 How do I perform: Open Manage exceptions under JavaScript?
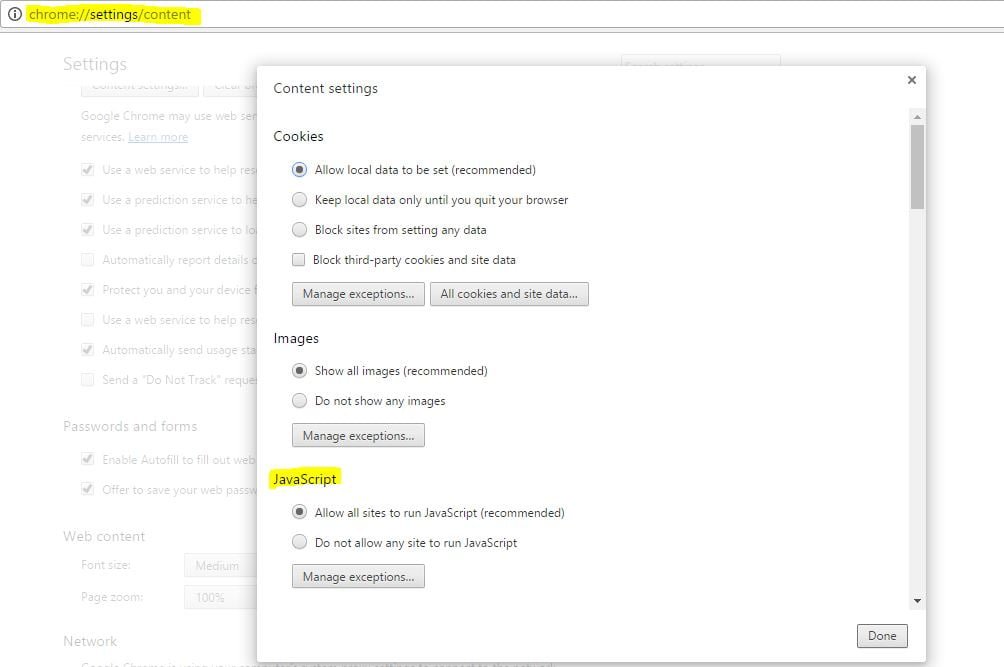click(x=358, y=576)
